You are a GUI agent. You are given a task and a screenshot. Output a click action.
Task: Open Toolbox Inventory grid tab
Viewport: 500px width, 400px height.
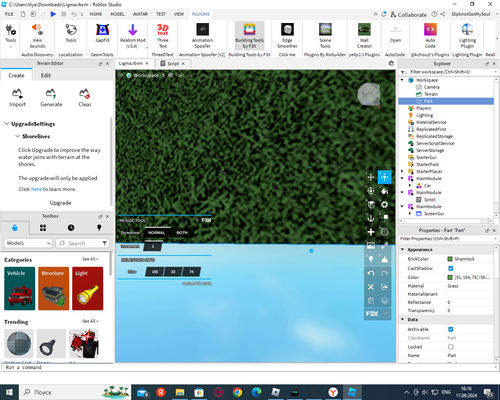click(43, 228)
